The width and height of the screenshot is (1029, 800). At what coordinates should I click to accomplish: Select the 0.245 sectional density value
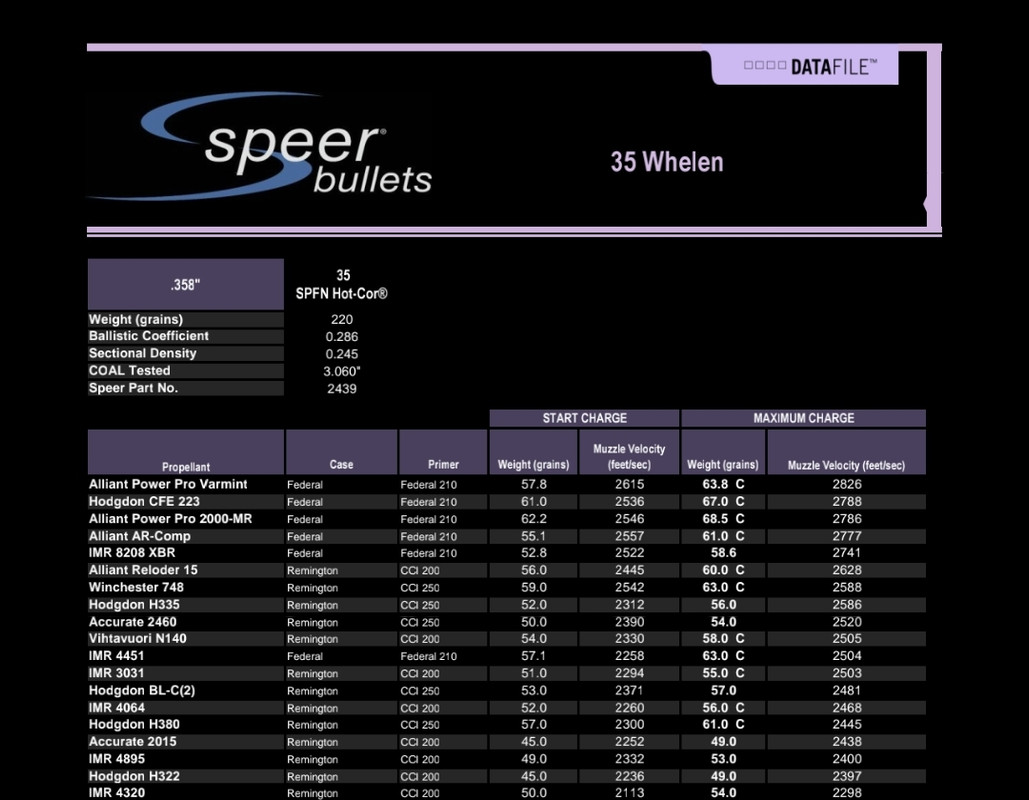(x=342, y=354)
